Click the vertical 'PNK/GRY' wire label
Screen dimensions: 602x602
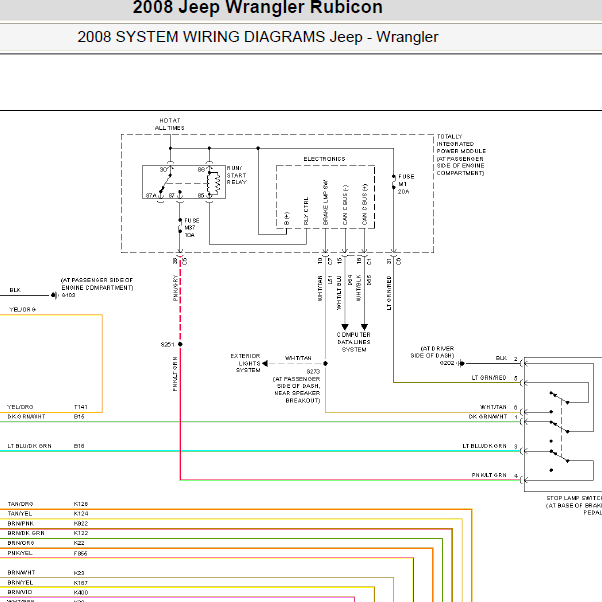point(175,288)
